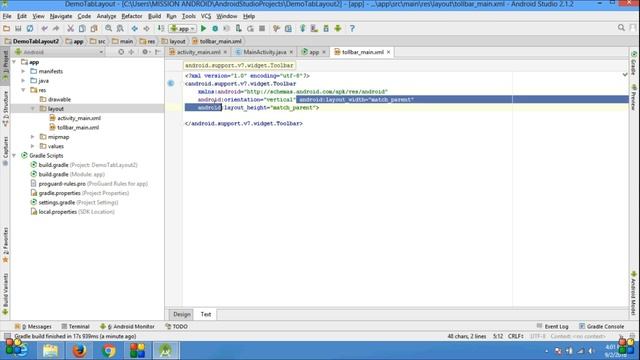Expand the java folder
Screen dimensions: 640x360
(23, 81)
